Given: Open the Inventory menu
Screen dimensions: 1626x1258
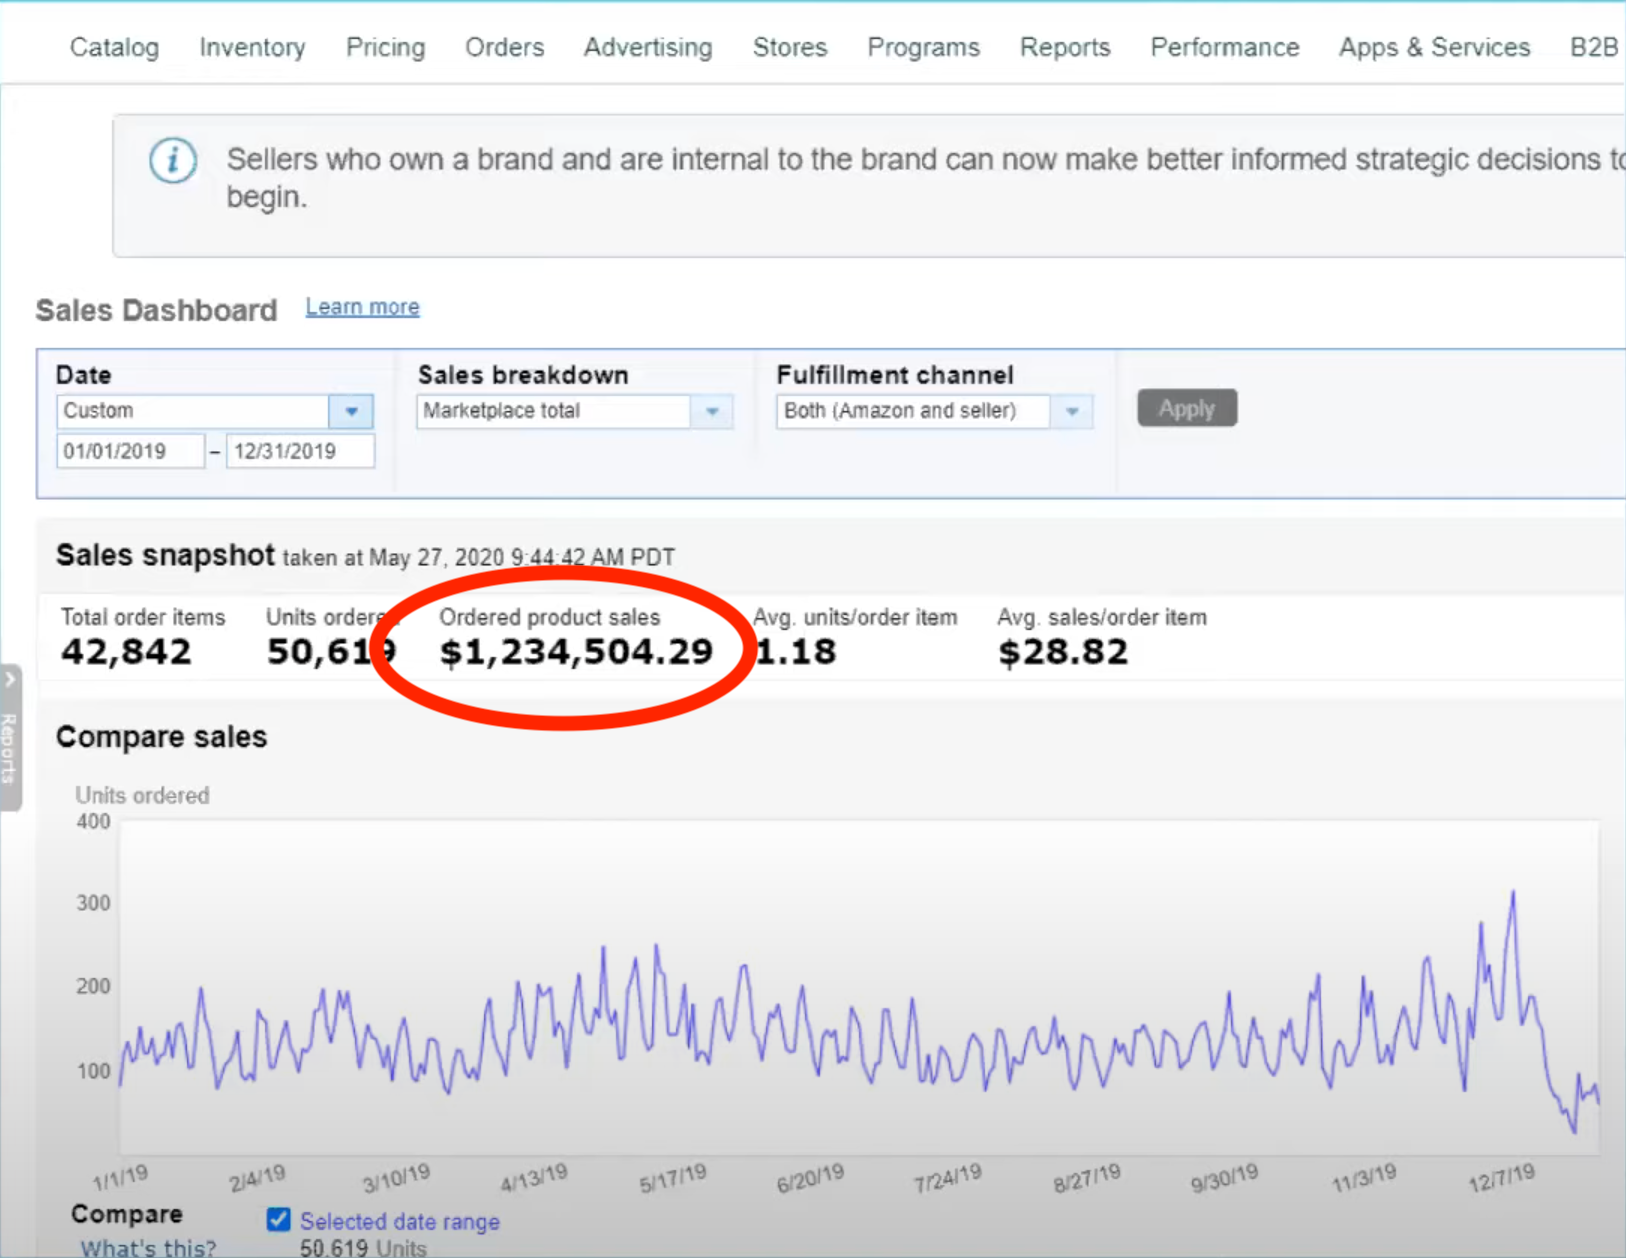Looking at the screenshot, I should click(x=252, y=47).
